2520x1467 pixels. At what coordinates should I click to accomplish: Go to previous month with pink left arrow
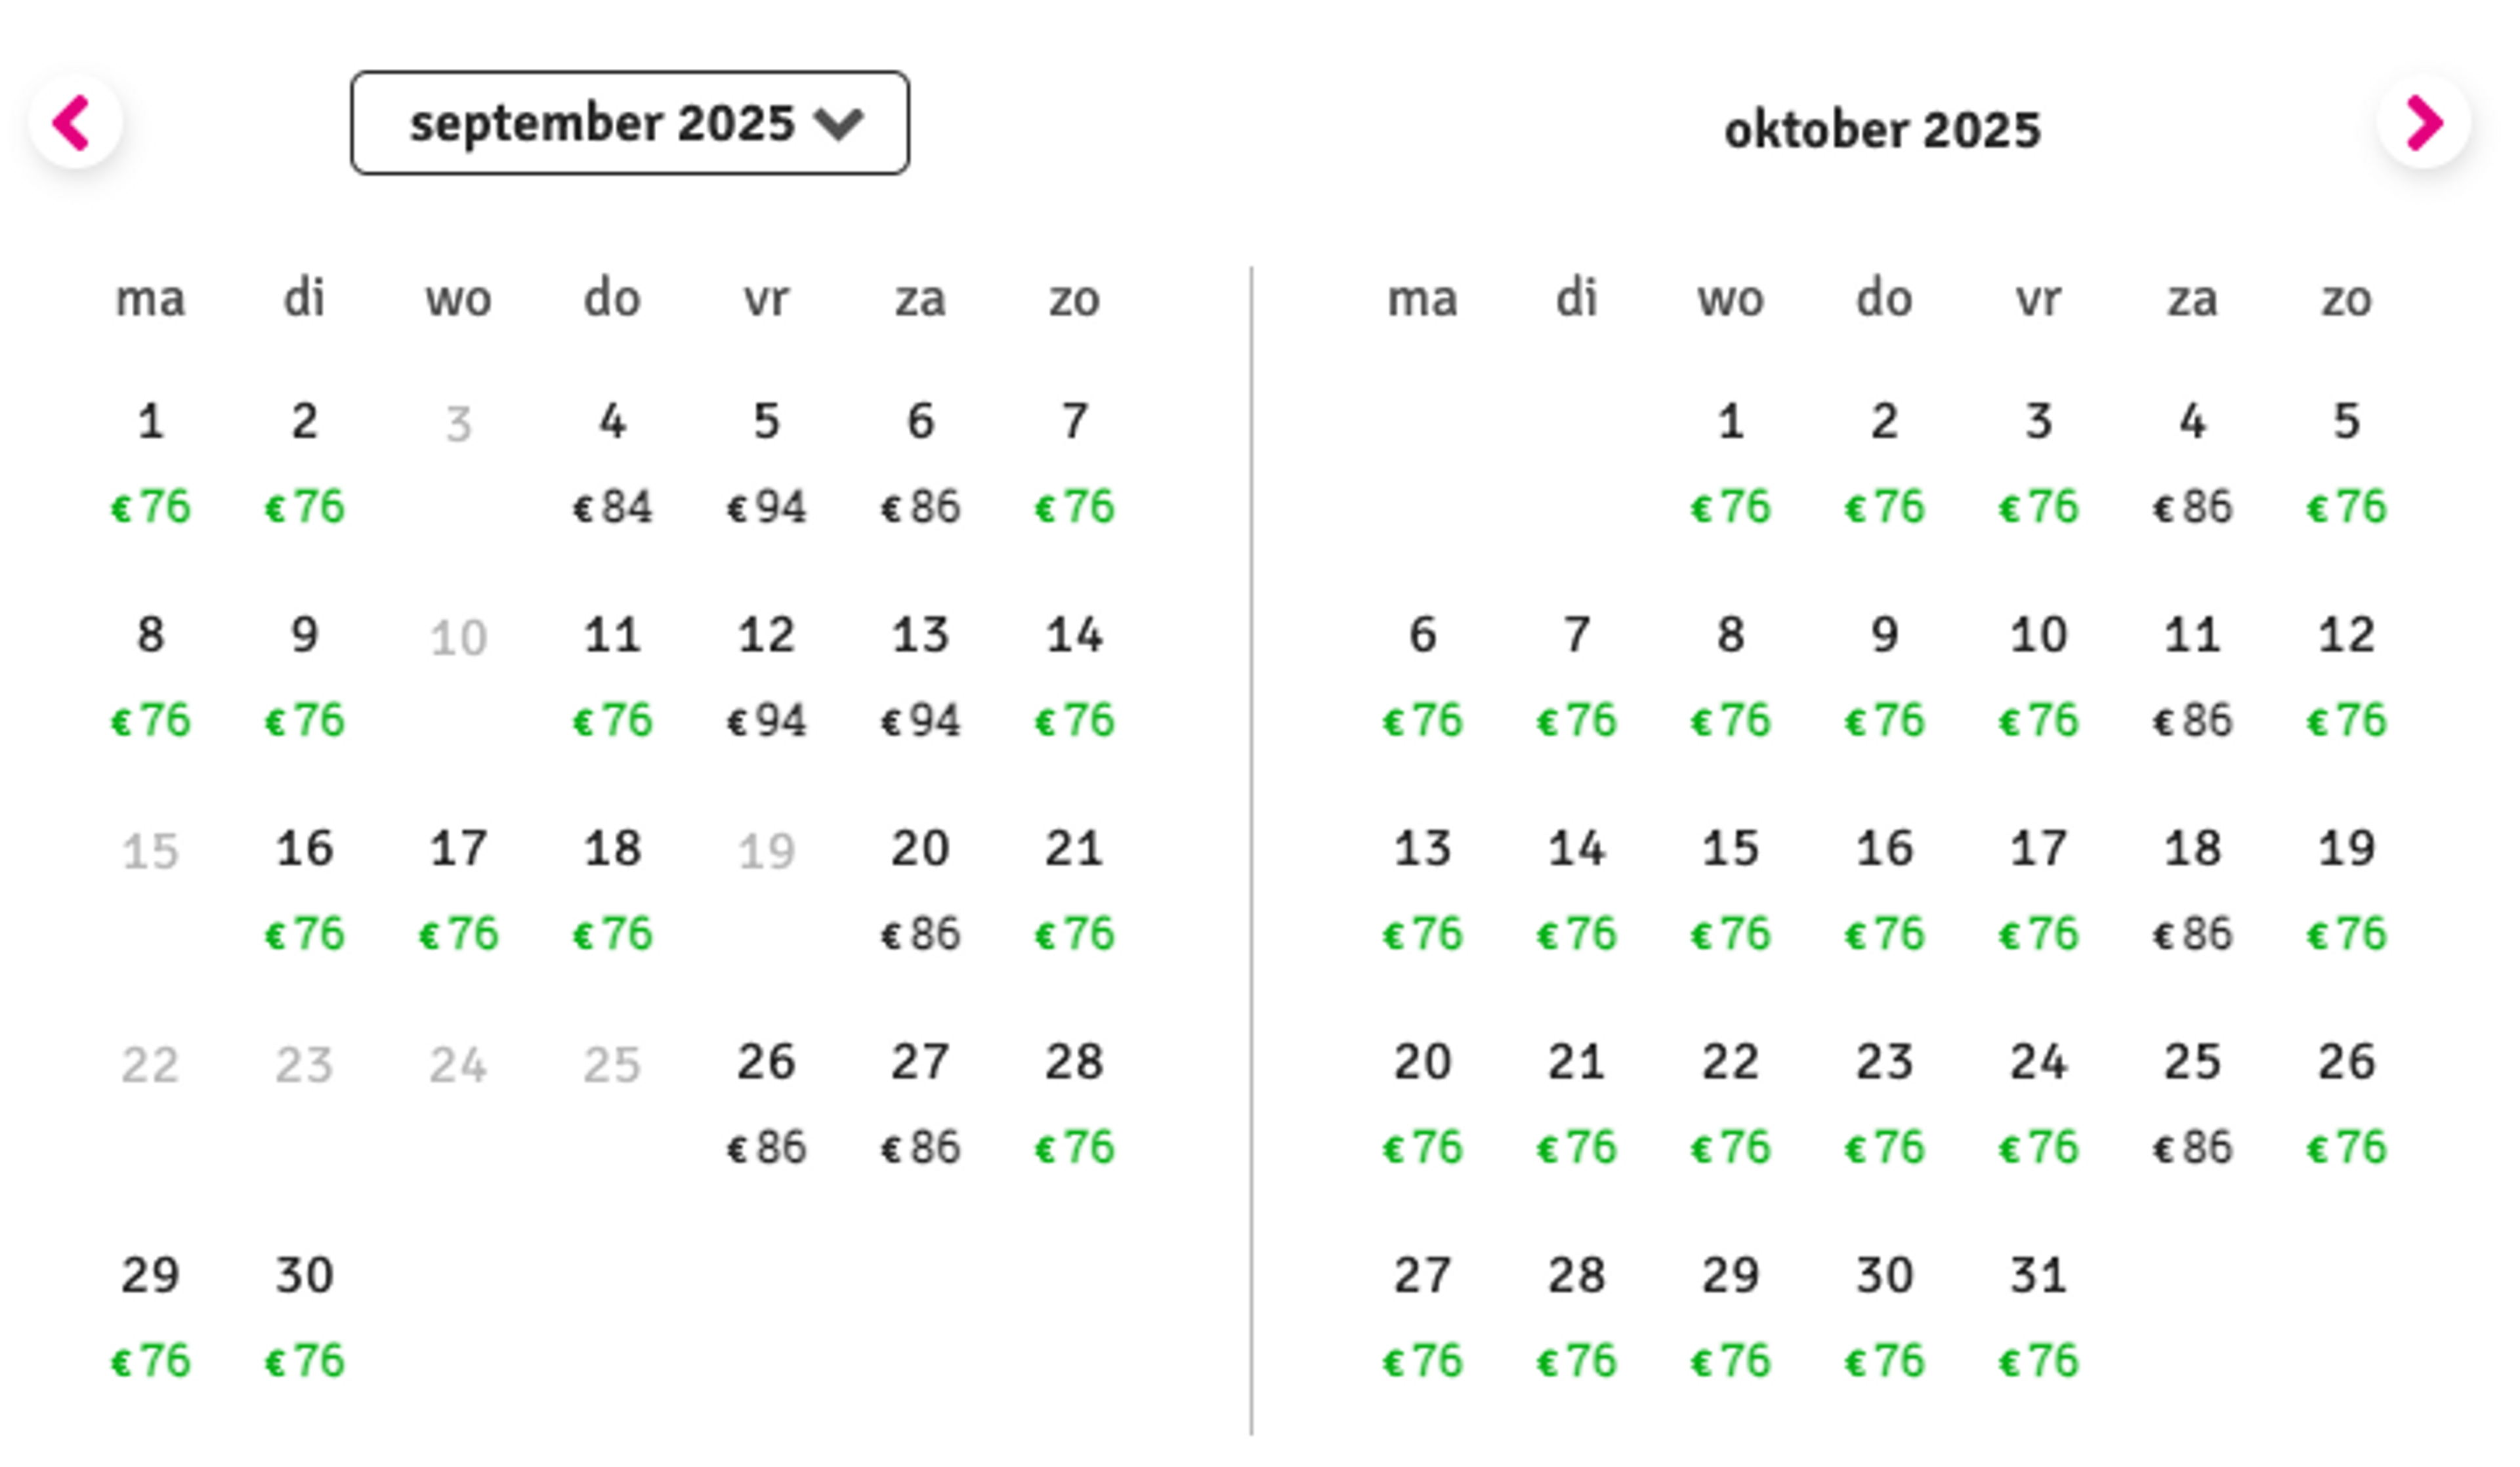tap(75, 123)
